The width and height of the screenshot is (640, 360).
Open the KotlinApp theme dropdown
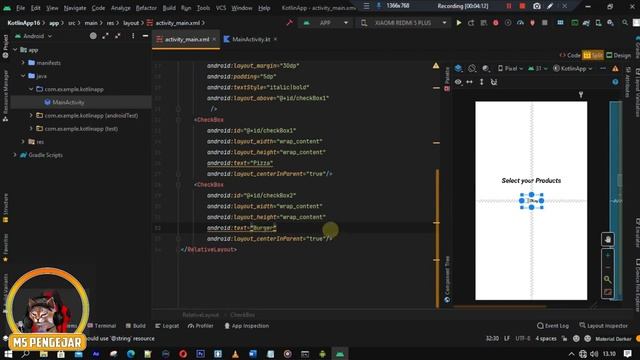click(x=573, y=69)
